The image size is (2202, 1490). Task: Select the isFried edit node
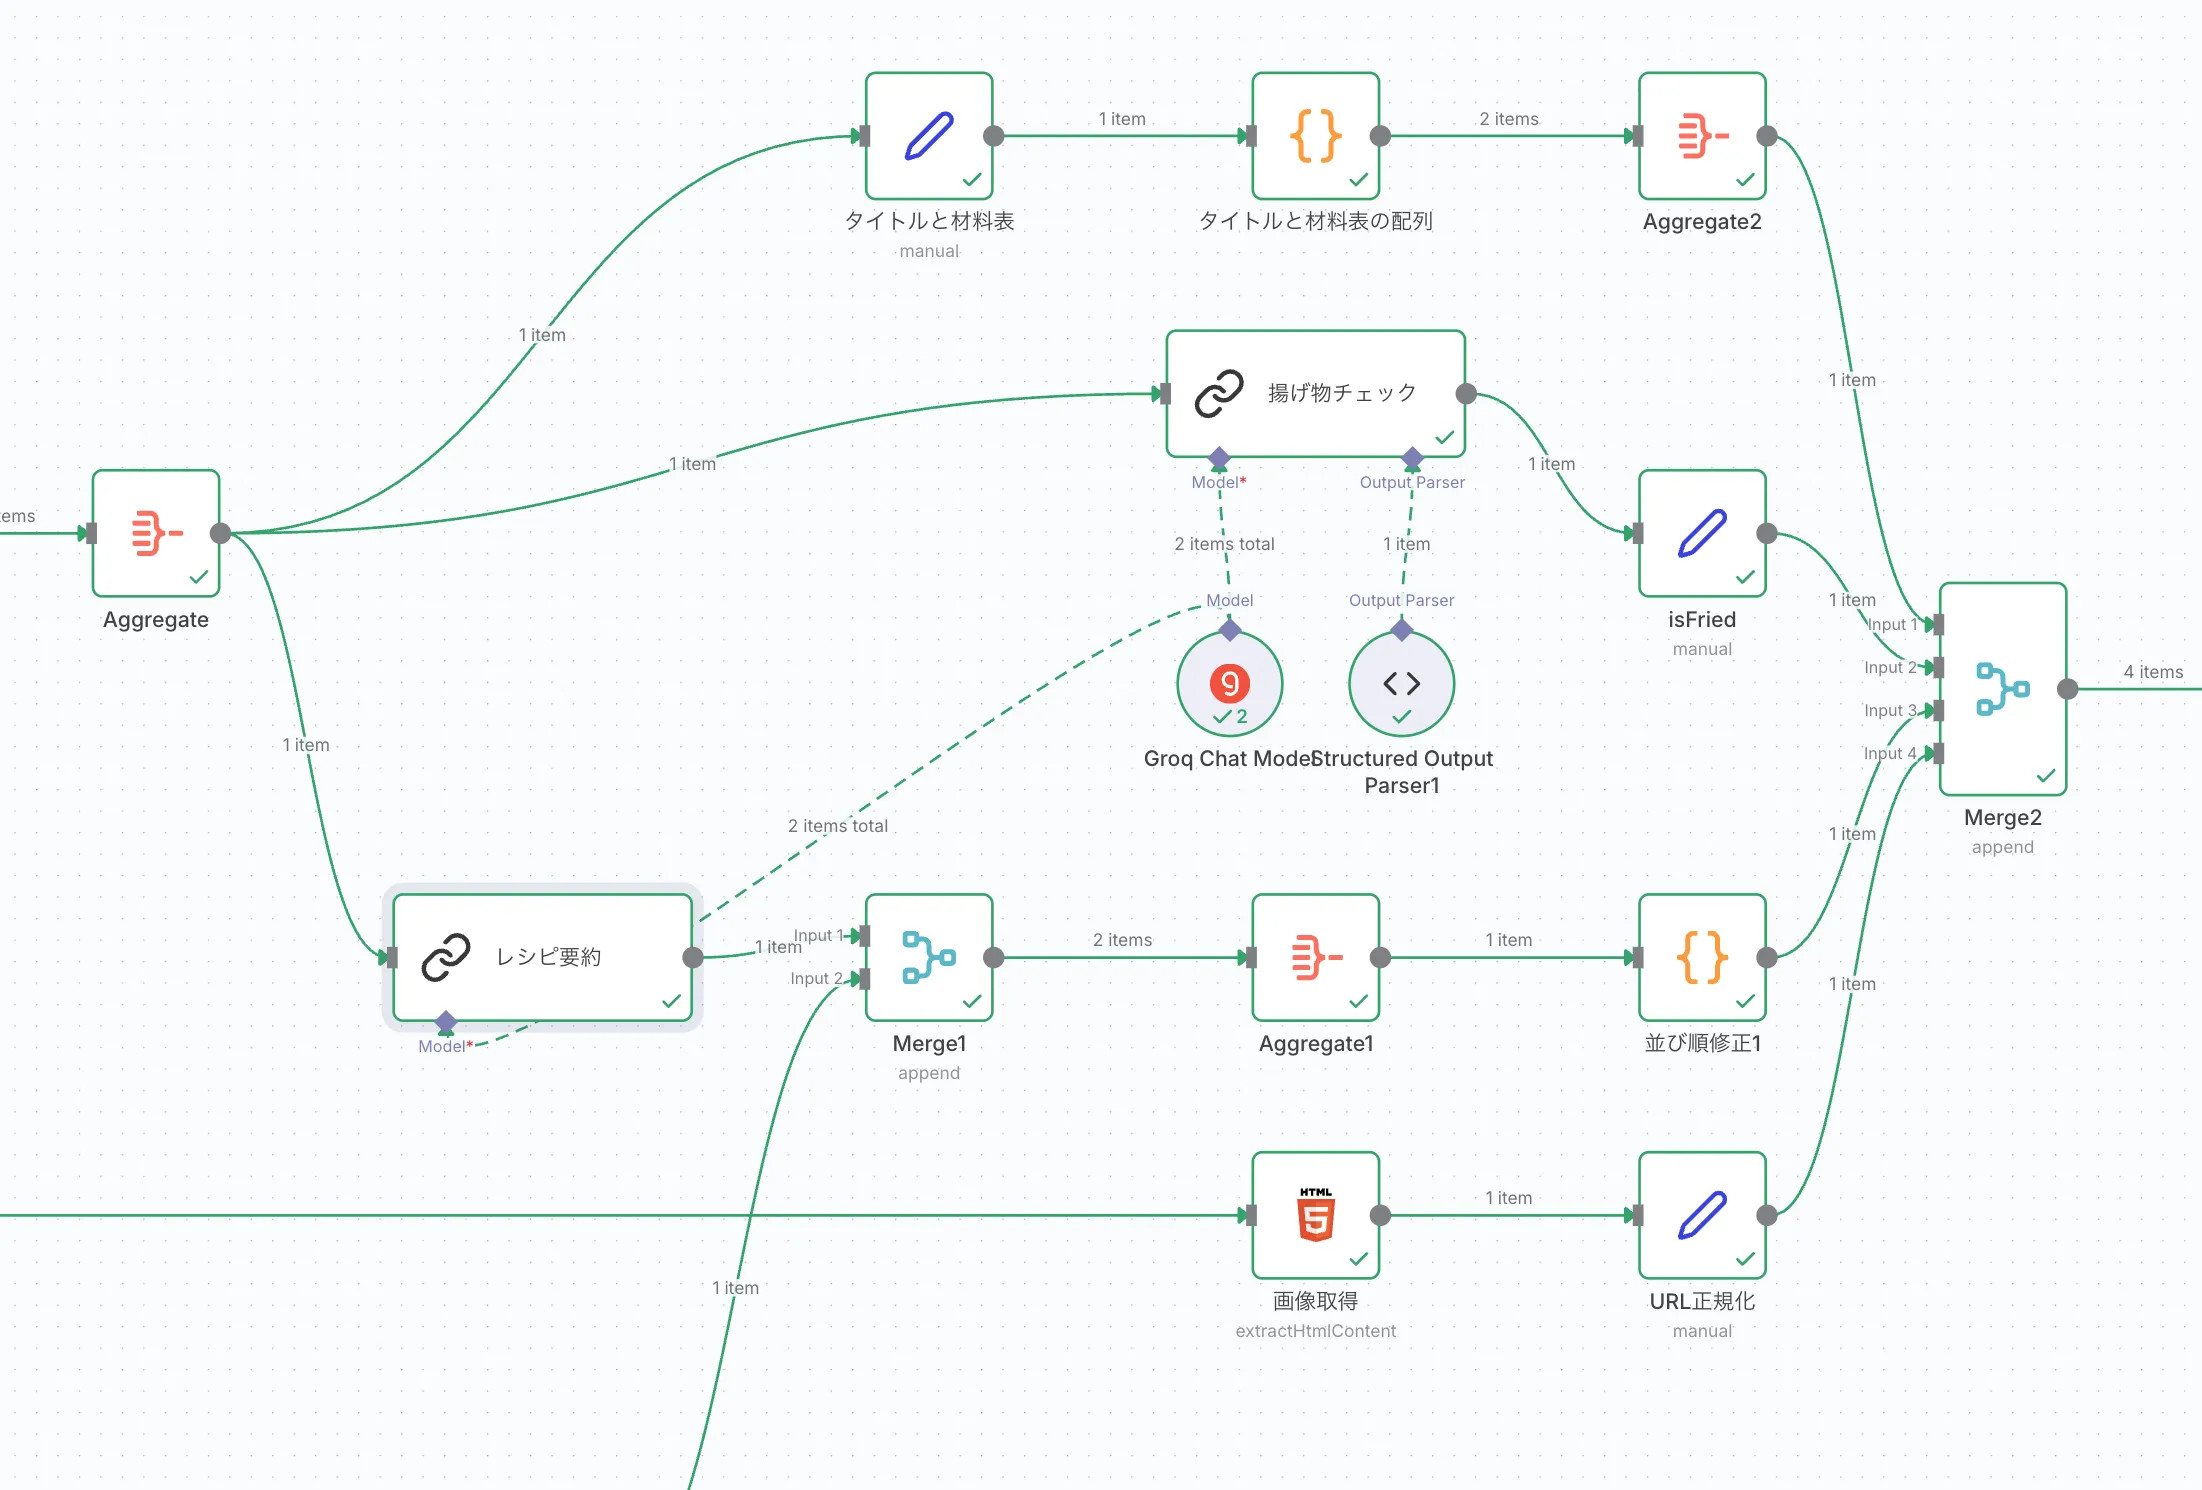[x=1702, y=533]
